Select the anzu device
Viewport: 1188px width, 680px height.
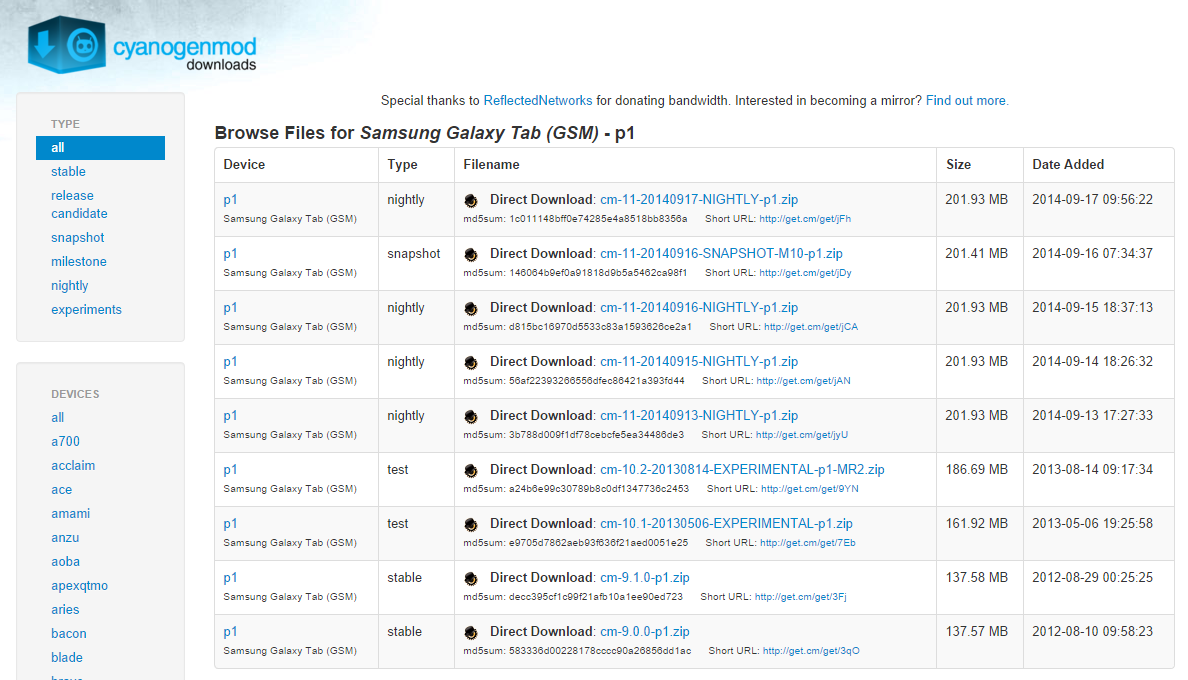point(65,538)
